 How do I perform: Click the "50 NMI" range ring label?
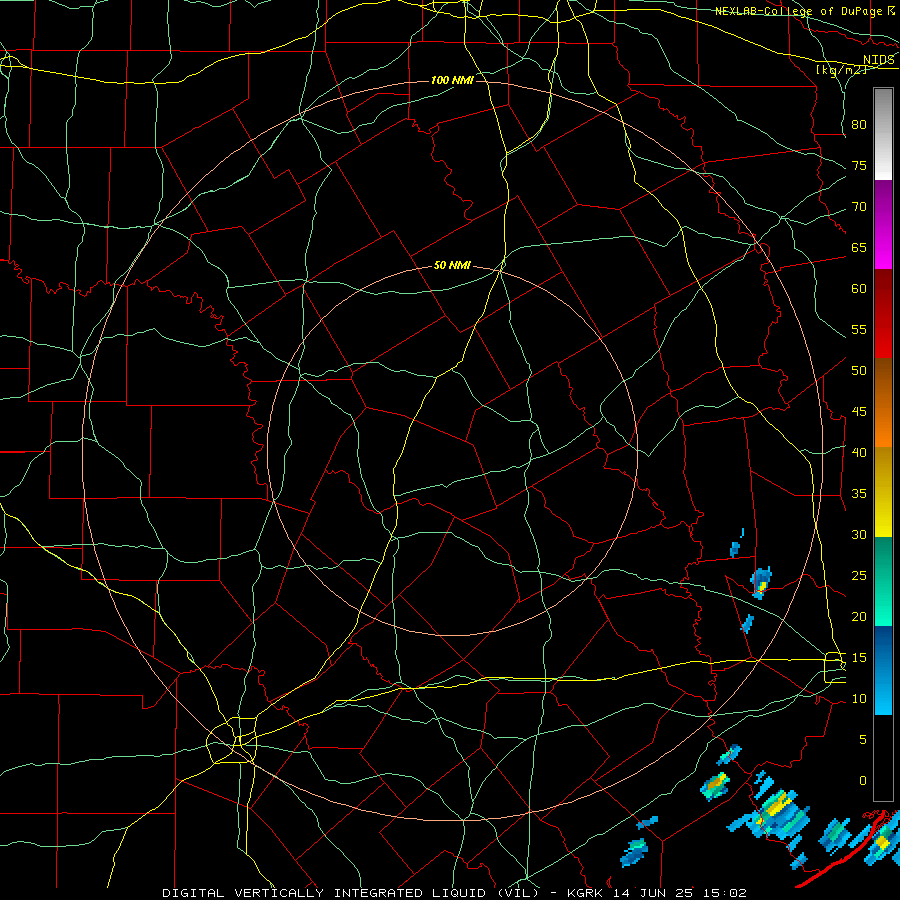[x=452, y=265]
